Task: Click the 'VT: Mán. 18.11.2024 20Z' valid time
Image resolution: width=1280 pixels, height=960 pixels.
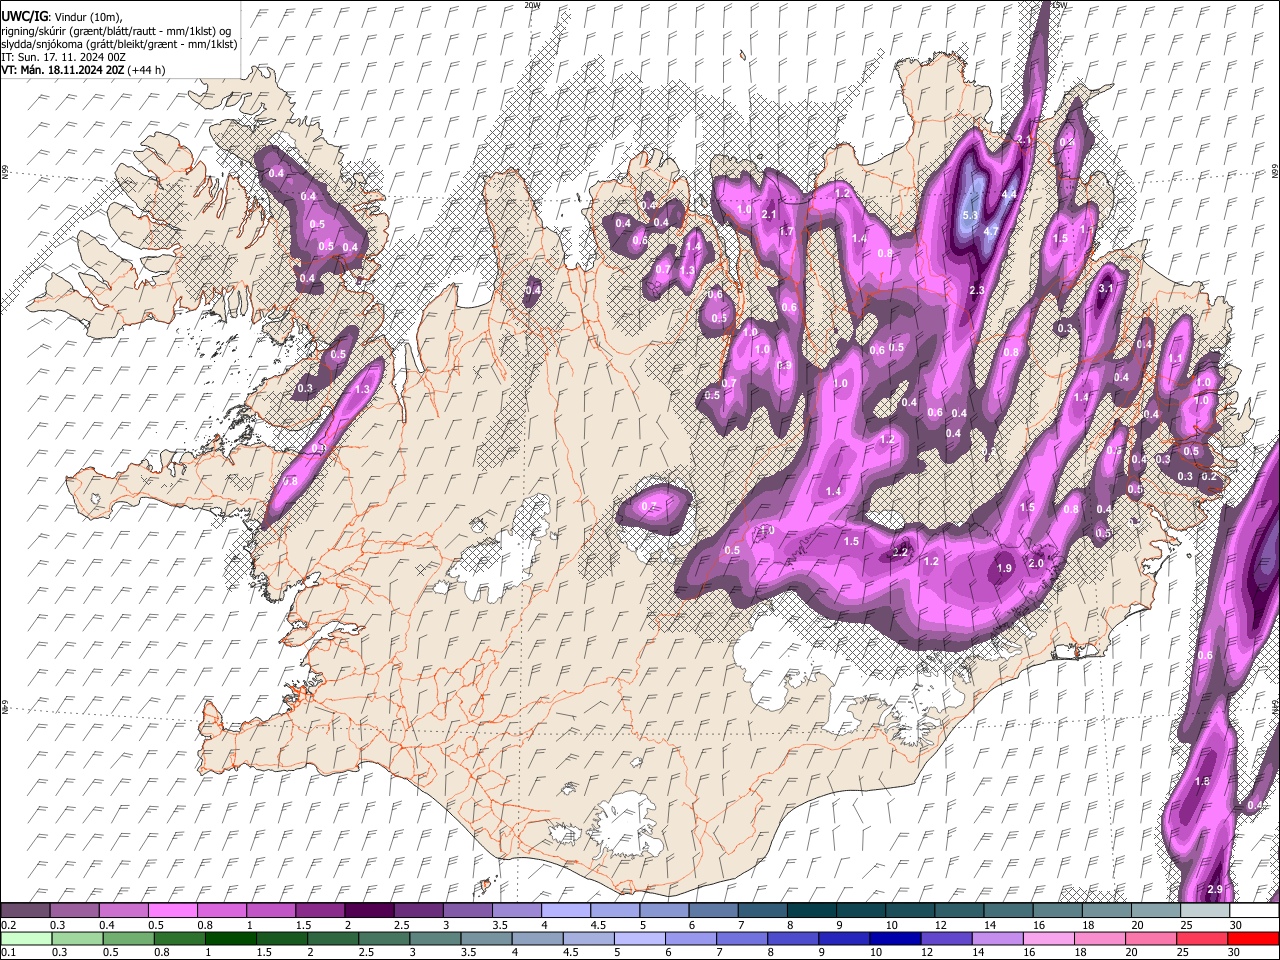Action: 62,70
